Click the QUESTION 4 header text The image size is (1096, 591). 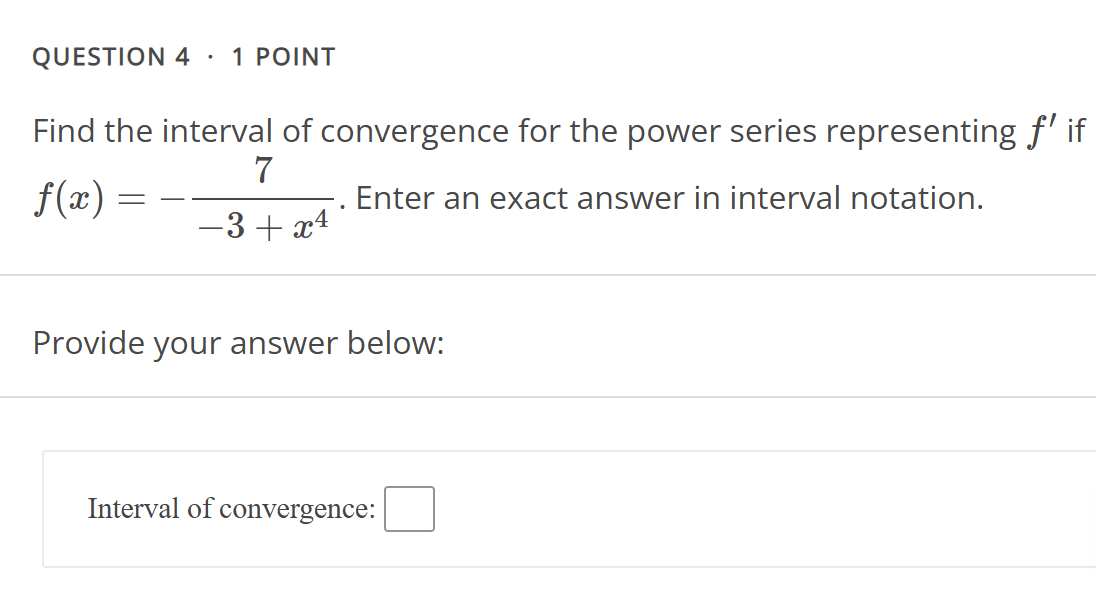click(x=110, y=57)
